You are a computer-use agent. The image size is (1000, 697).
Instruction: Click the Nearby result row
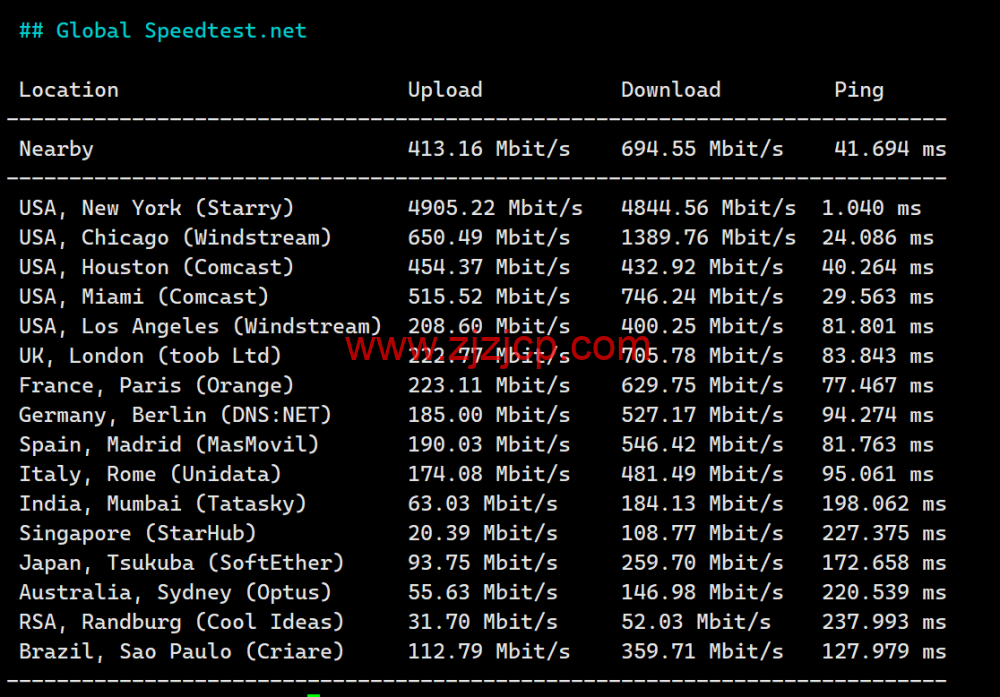(x=56, y=148)
